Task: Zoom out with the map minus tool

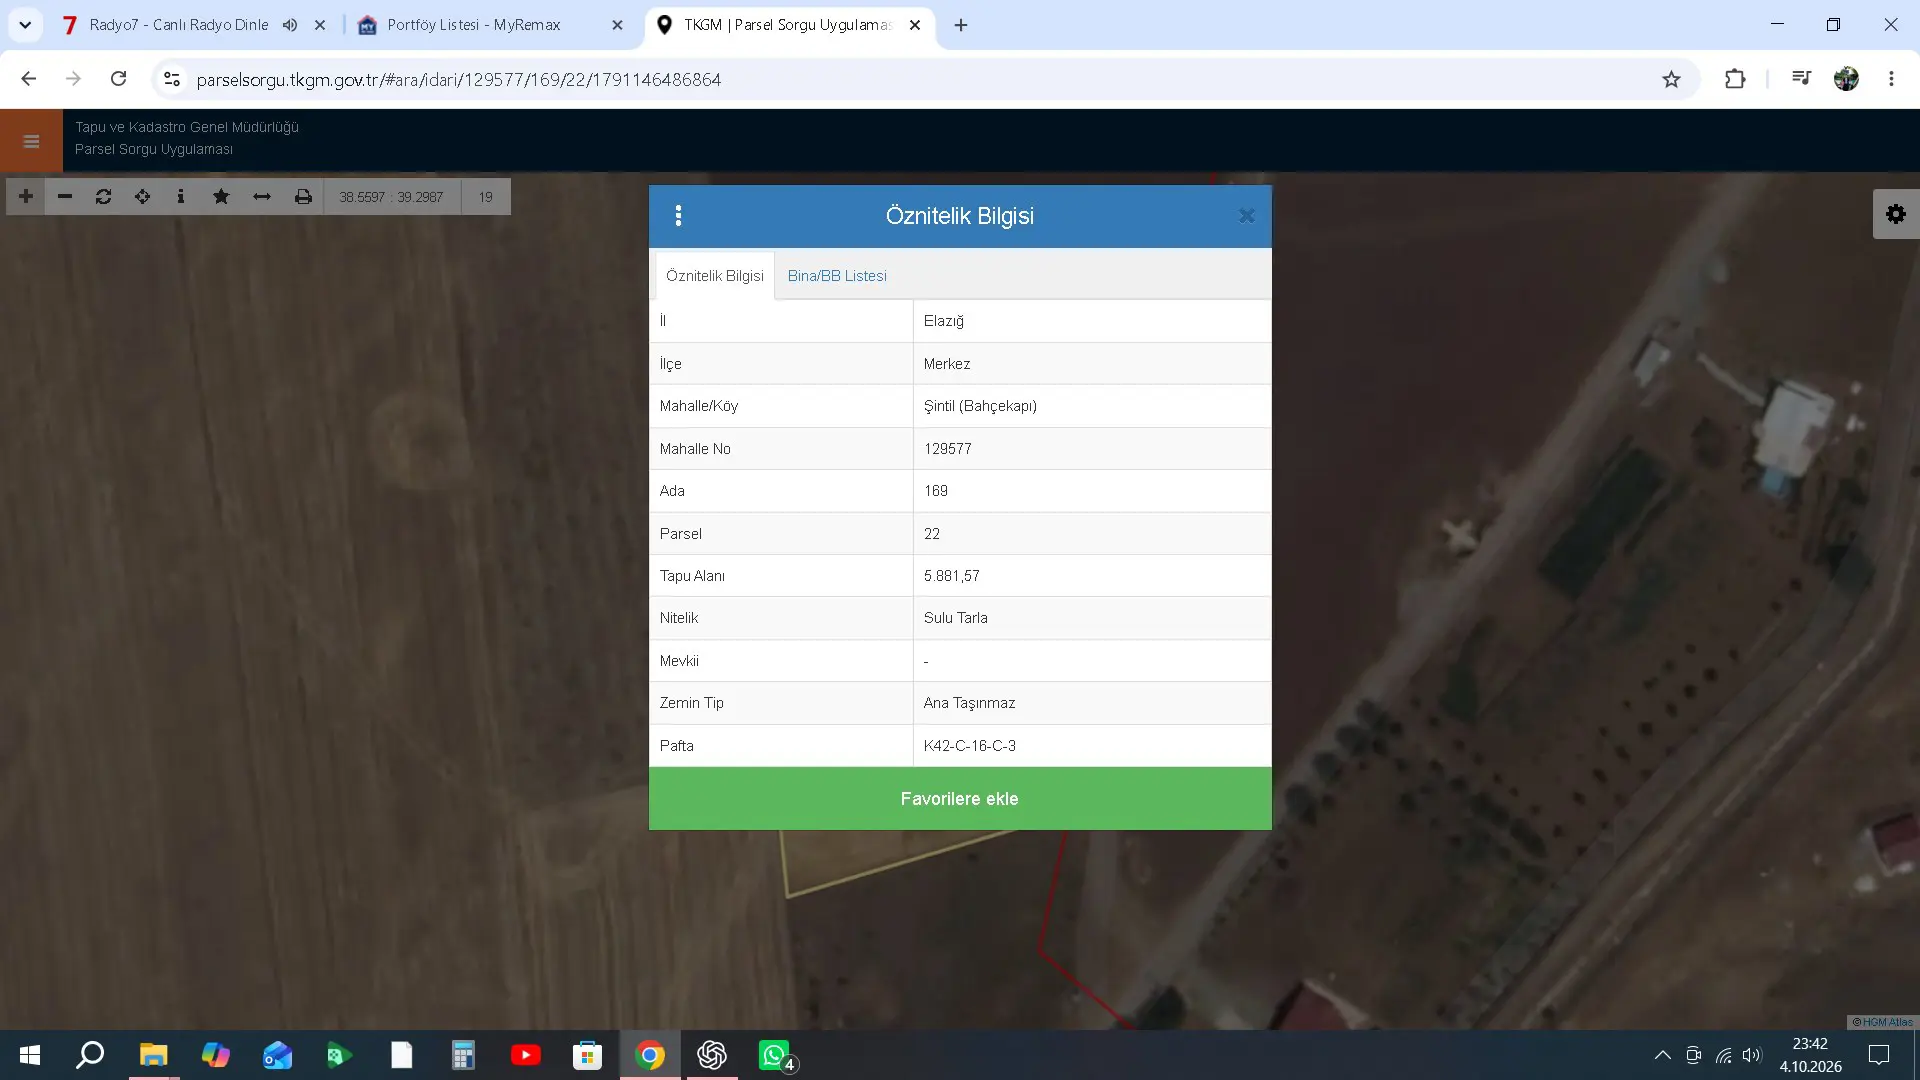Action: [65, 196]
